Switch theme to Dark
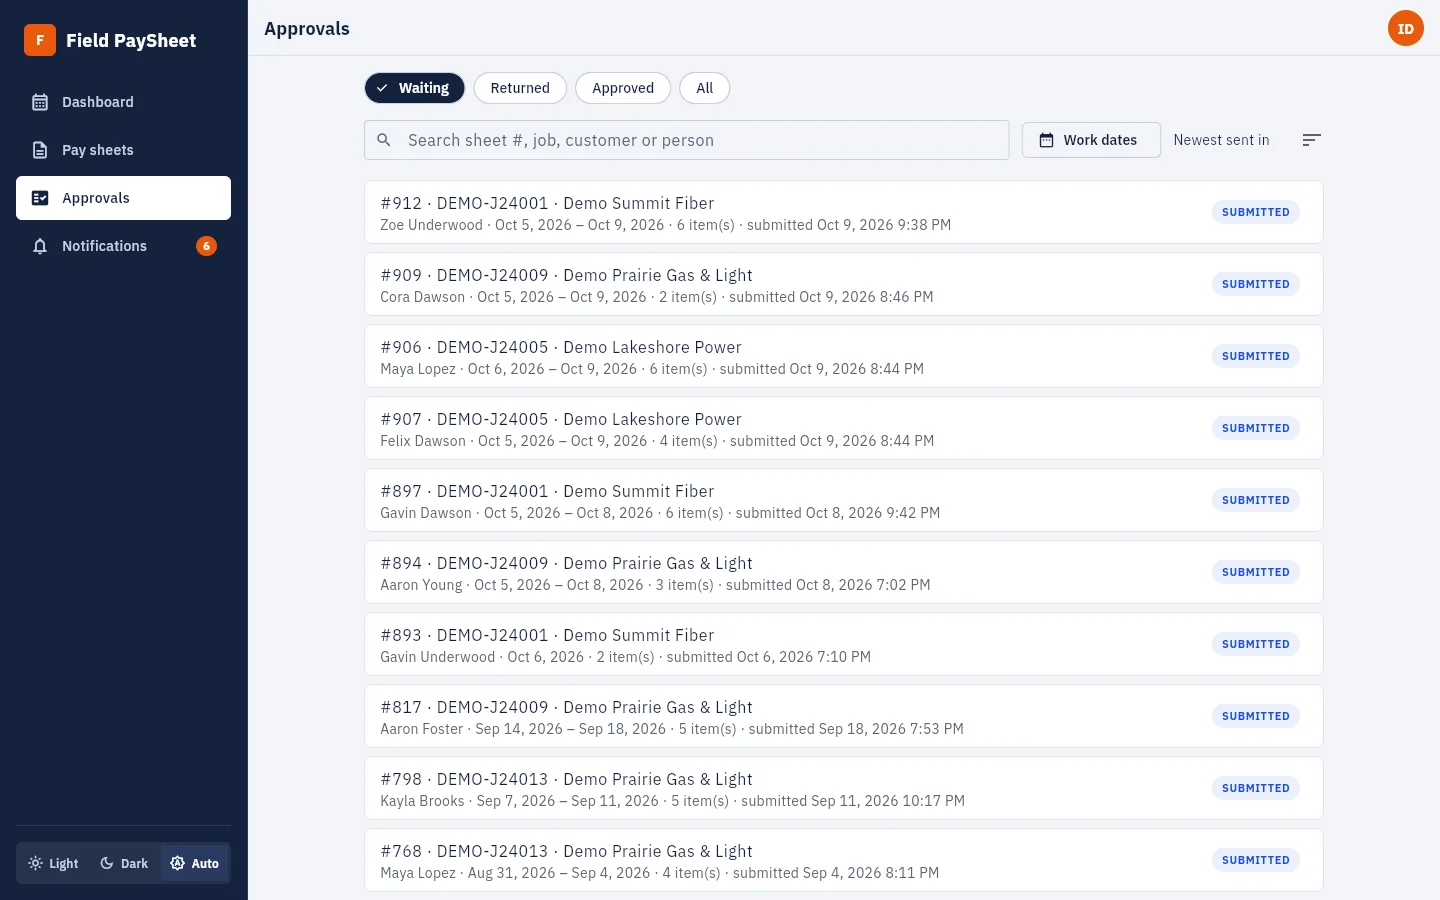 [124, 863]
